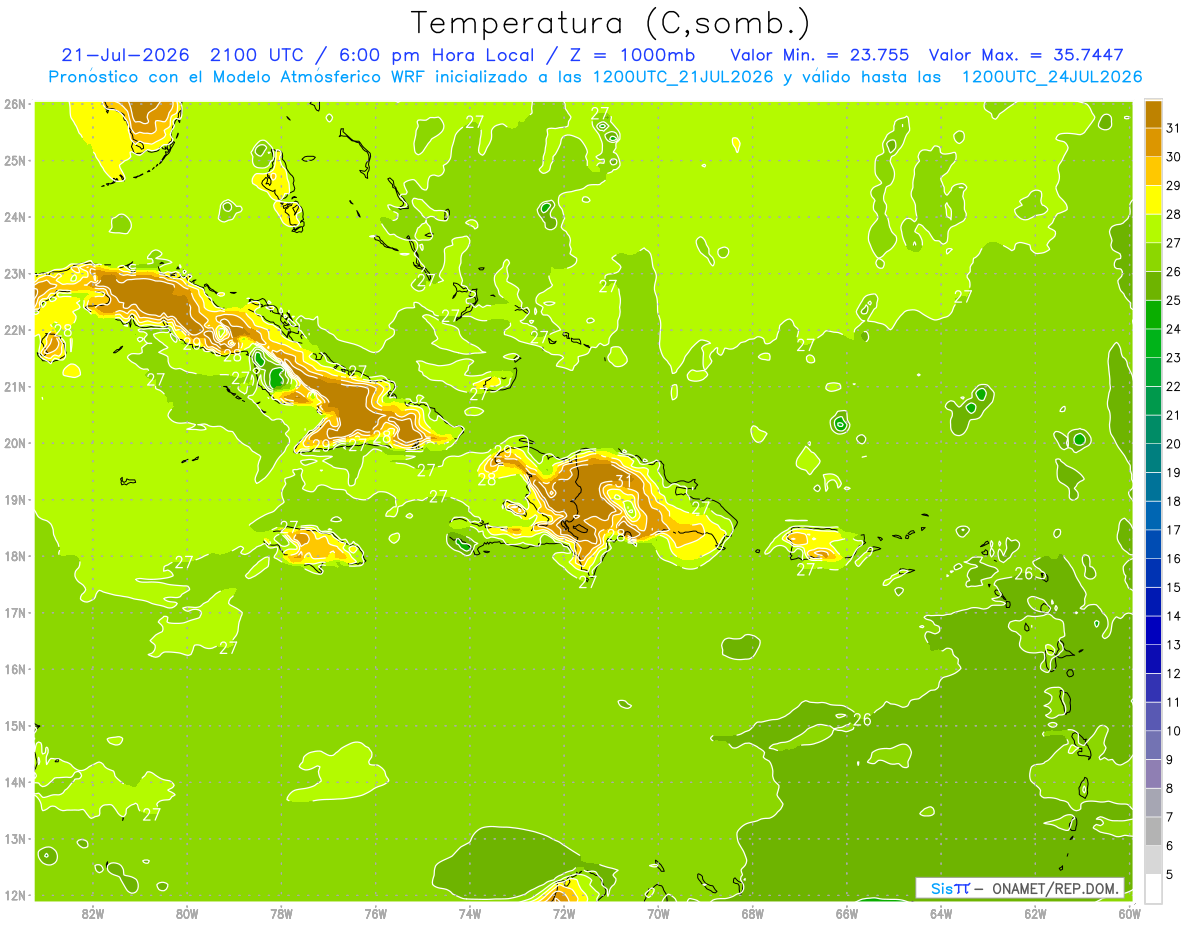The height and width of the screenshot is (927, 1200).
Task: Click the 22N latitude axis label
Action: 15,330
